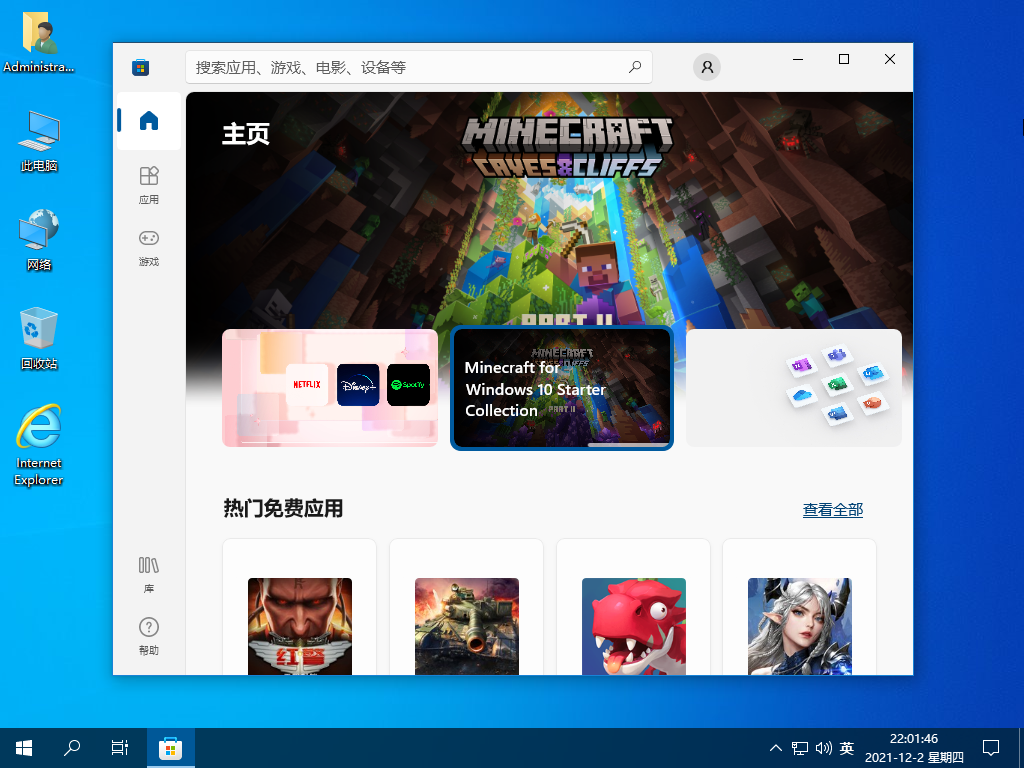Select the Administrator folder desktop icon

[39, 42]
